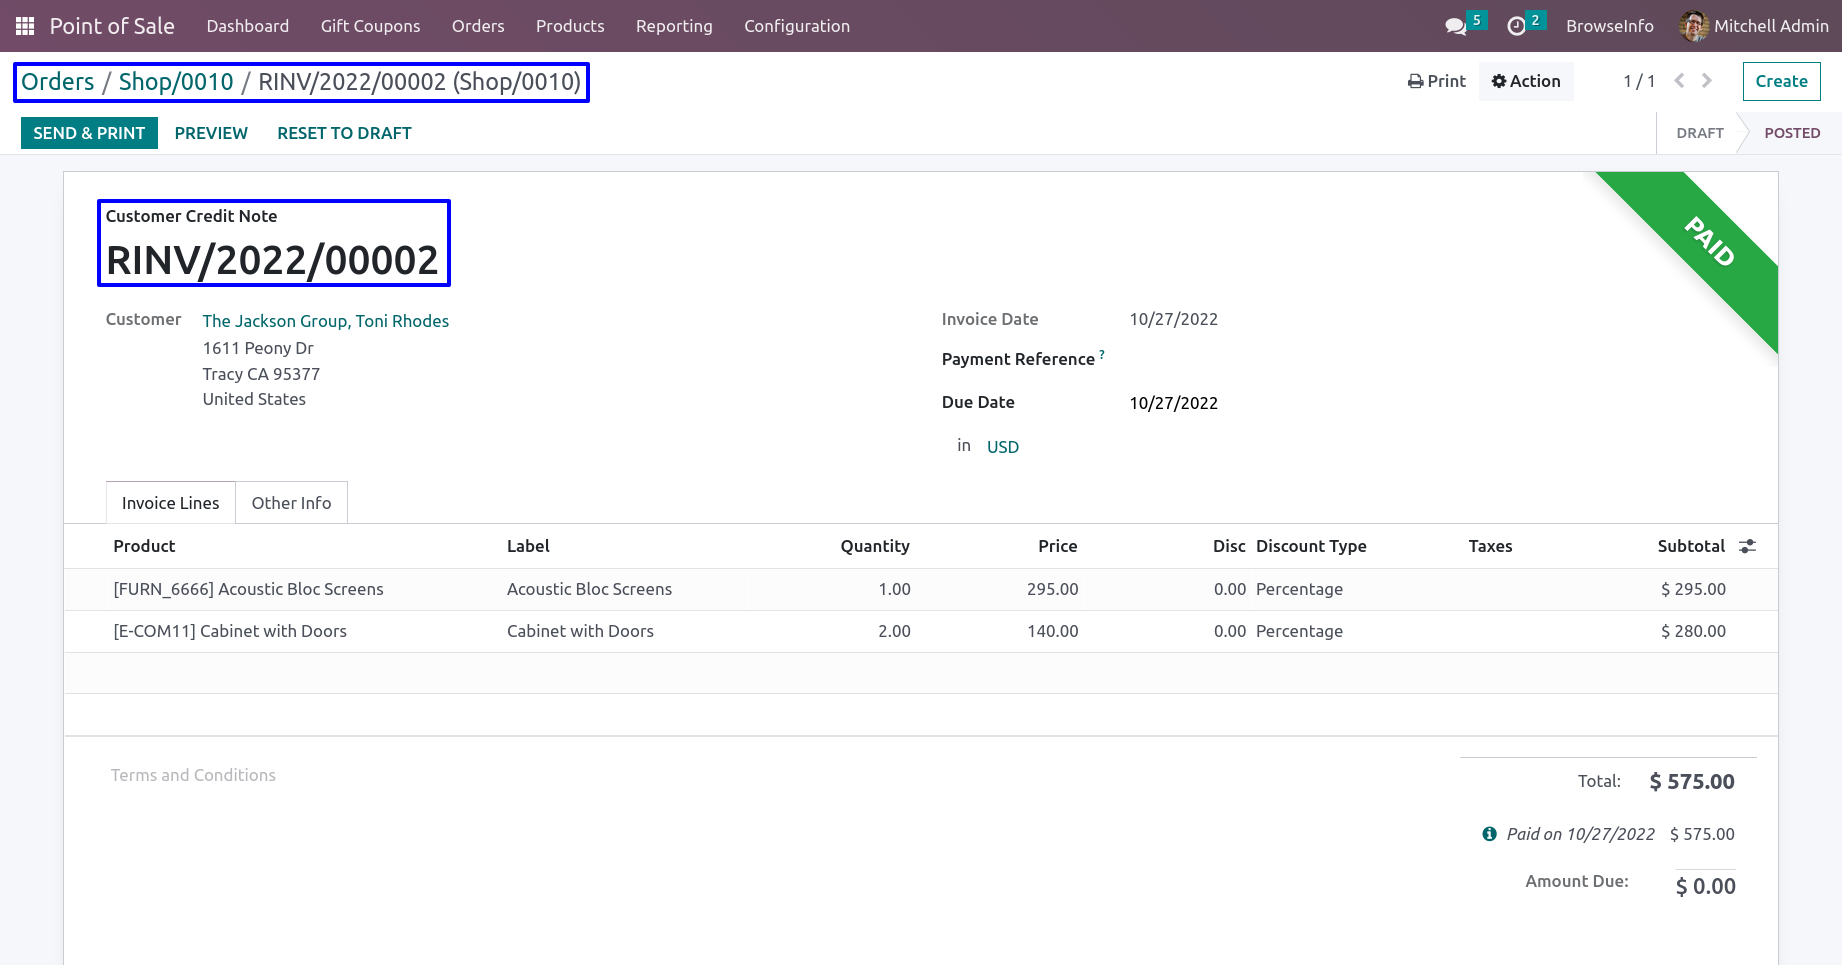Image resolution: width=1842 pixels, height=965 pixels.
Task: Click the Point of Sale app title
Action: pyautogui.click(x=112, y=26)
